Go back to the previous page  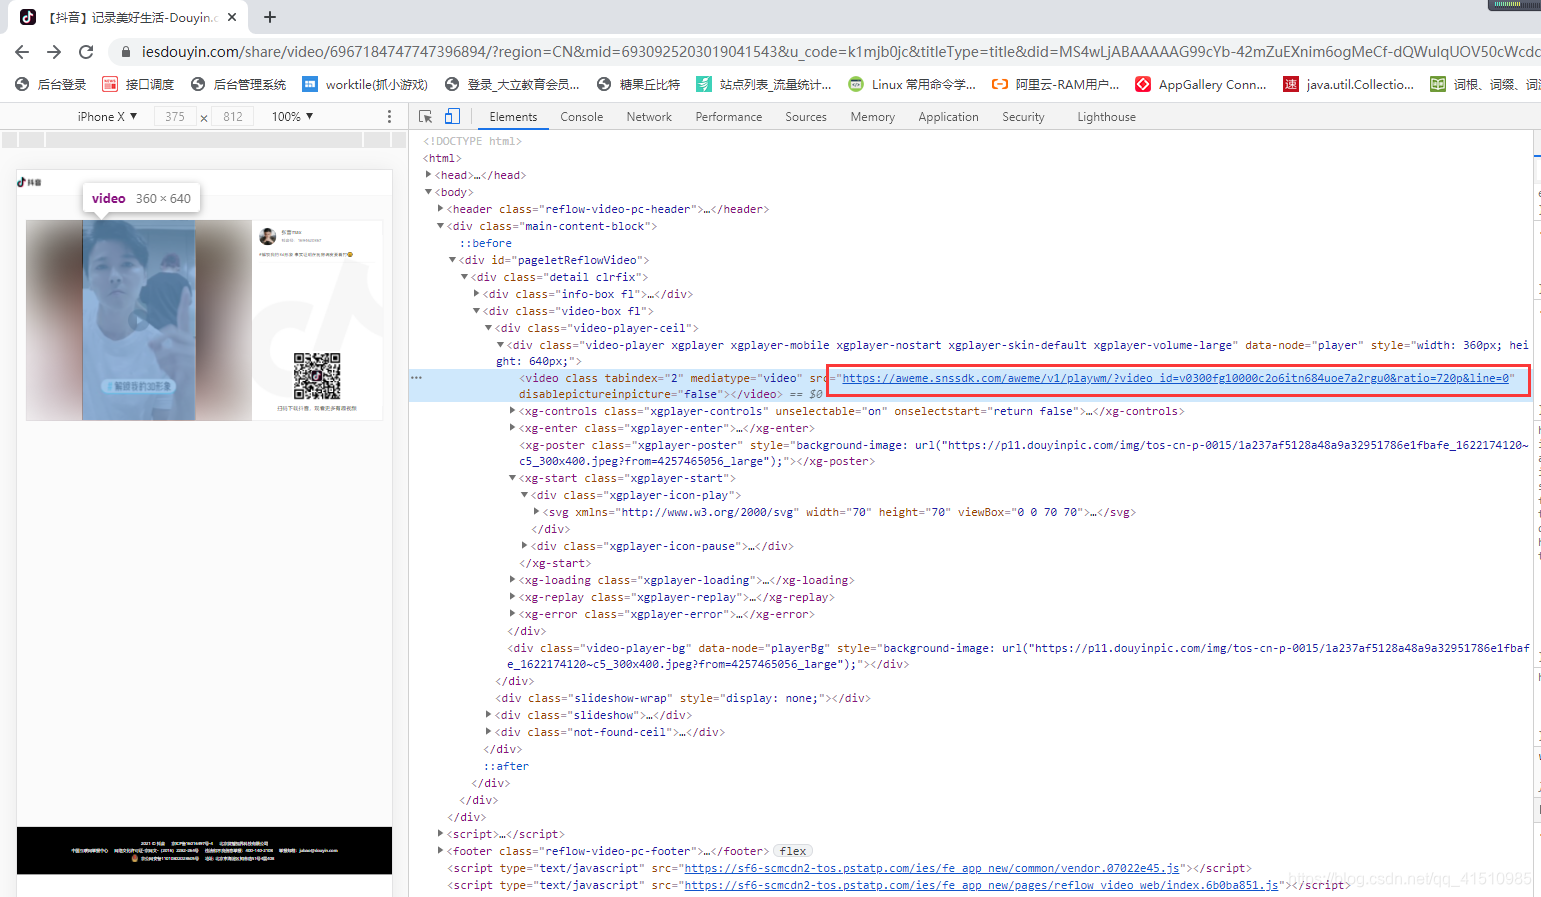click(22, 52)
